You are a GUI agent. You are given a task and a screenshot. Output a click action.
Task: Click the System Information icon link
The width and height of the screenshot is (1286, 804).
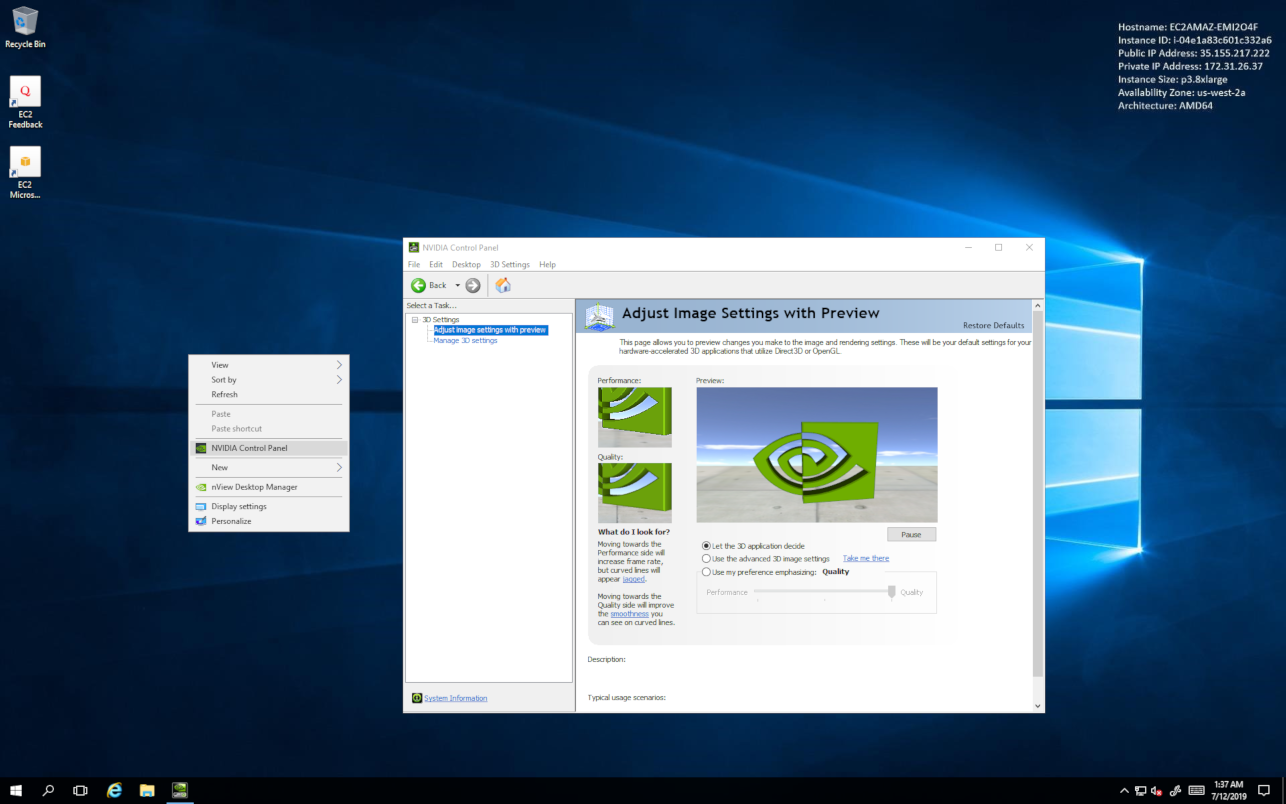click(418, 697)
